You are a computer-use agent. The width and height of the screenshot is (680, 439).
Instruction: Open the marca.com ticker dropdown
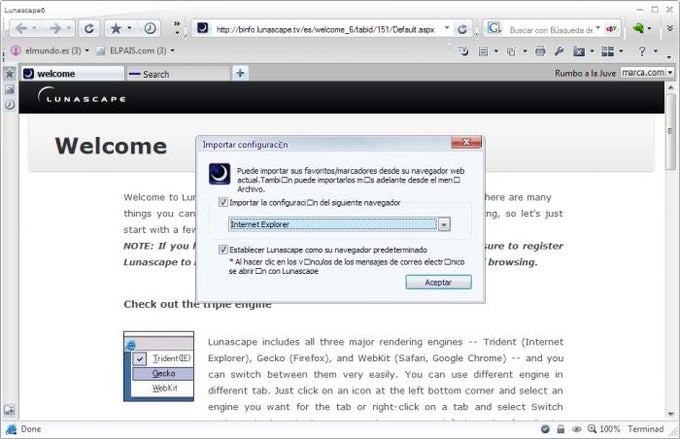[x=670, y=73]
